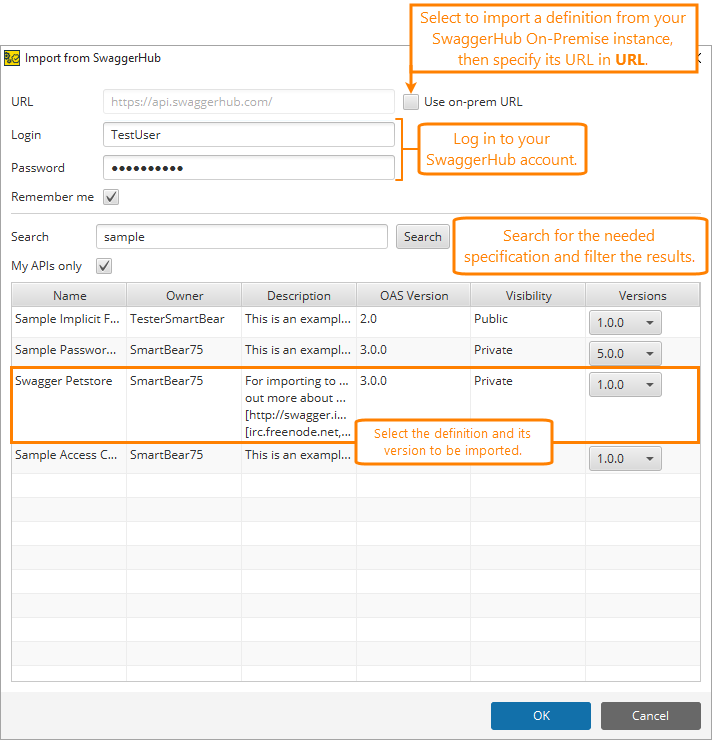Click the TesterSmartBear owner cell

tap(177, 319)
